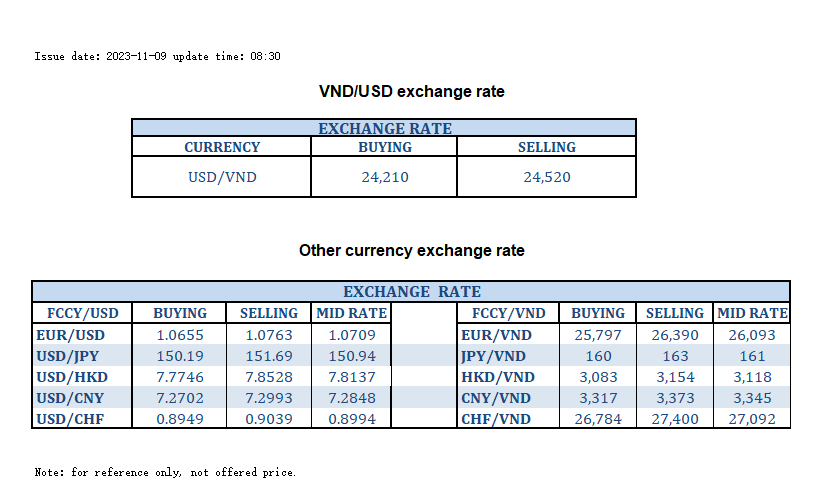The width and height of the screenshot is (830, 497).
Task: Click the USD/VND selling rate 24,520
Action: pyautogui.click(x=547, y=177)
